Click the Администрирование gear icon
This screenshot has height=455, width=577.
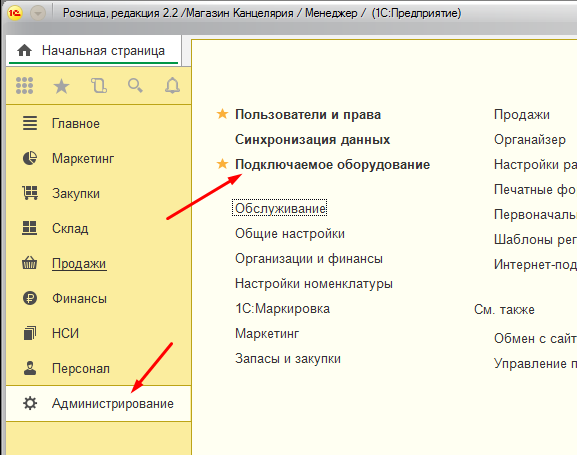click(30, 403)
